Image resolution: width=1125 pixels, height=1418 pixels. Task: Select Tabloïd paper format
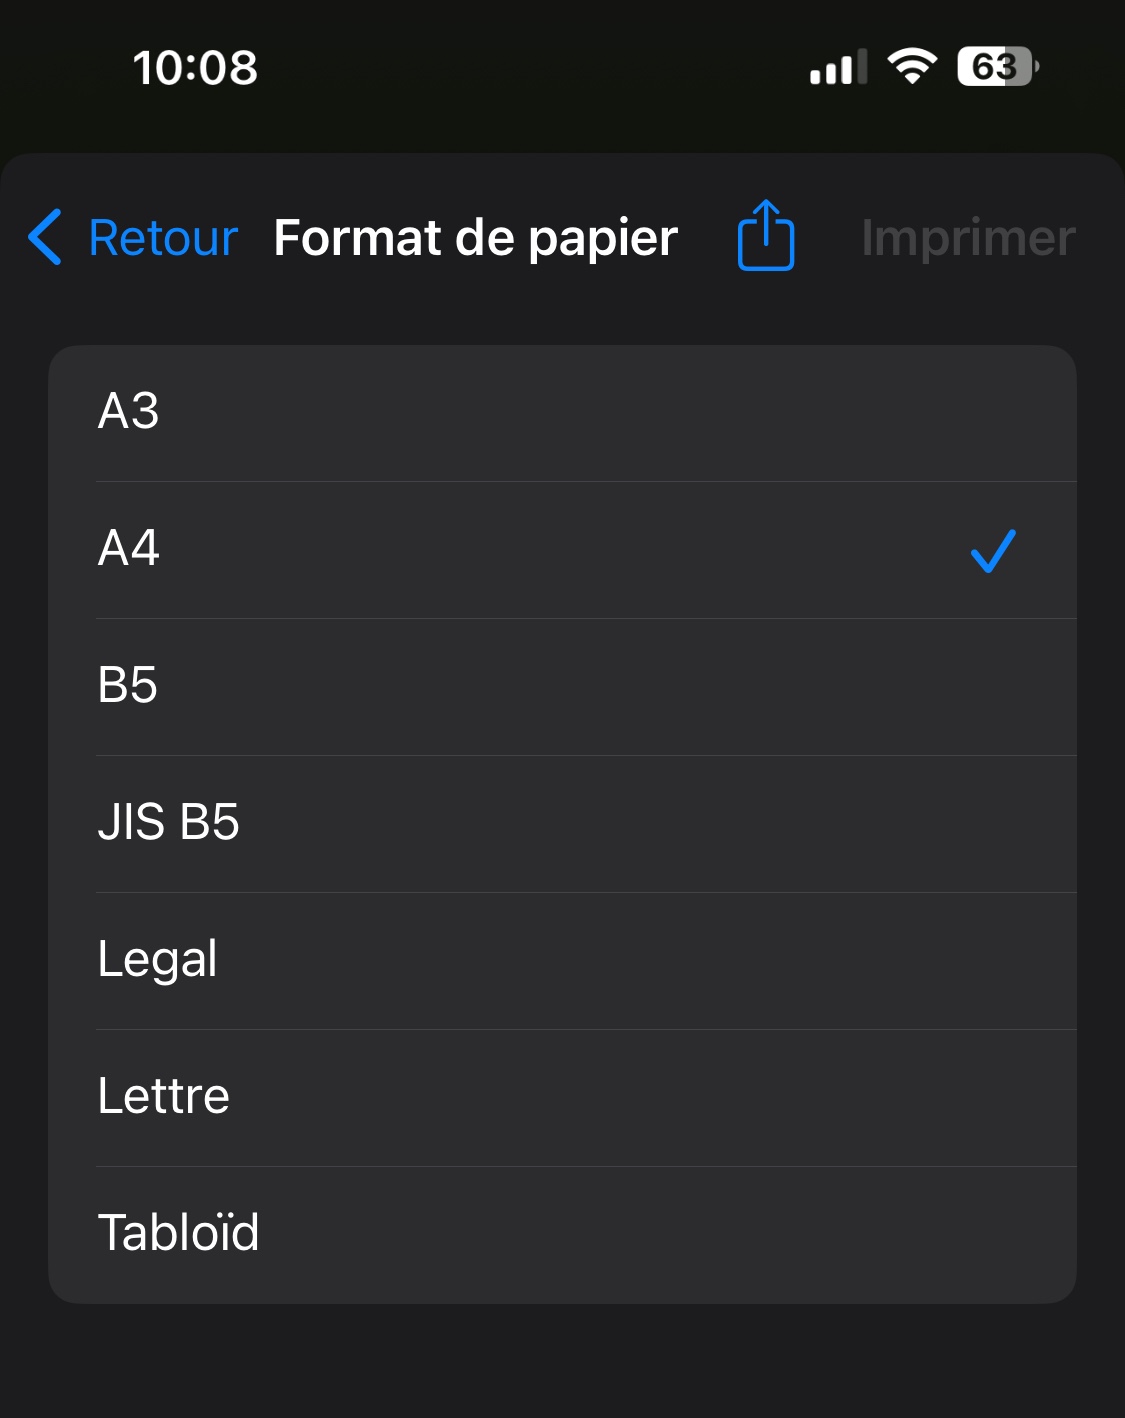[178, 1233]
